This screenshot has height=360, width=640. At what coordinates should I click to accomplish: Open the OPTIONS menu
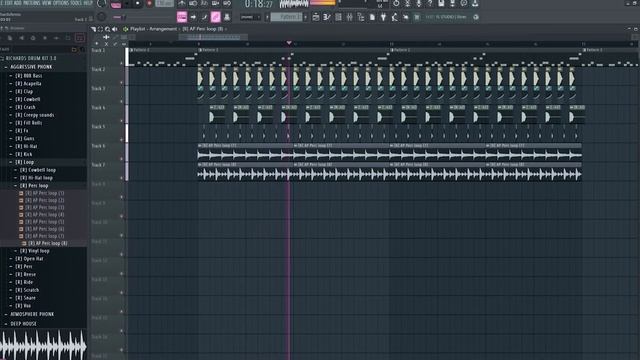(x=61, y=3)
